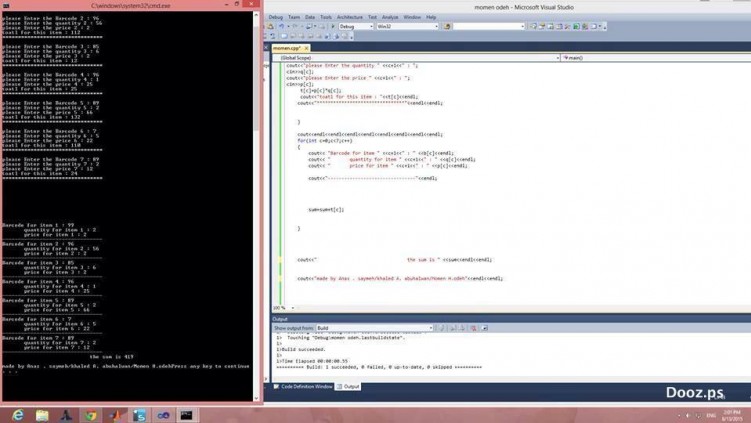Open the empty find combo box
751x423 pixels.
point(489,26)
